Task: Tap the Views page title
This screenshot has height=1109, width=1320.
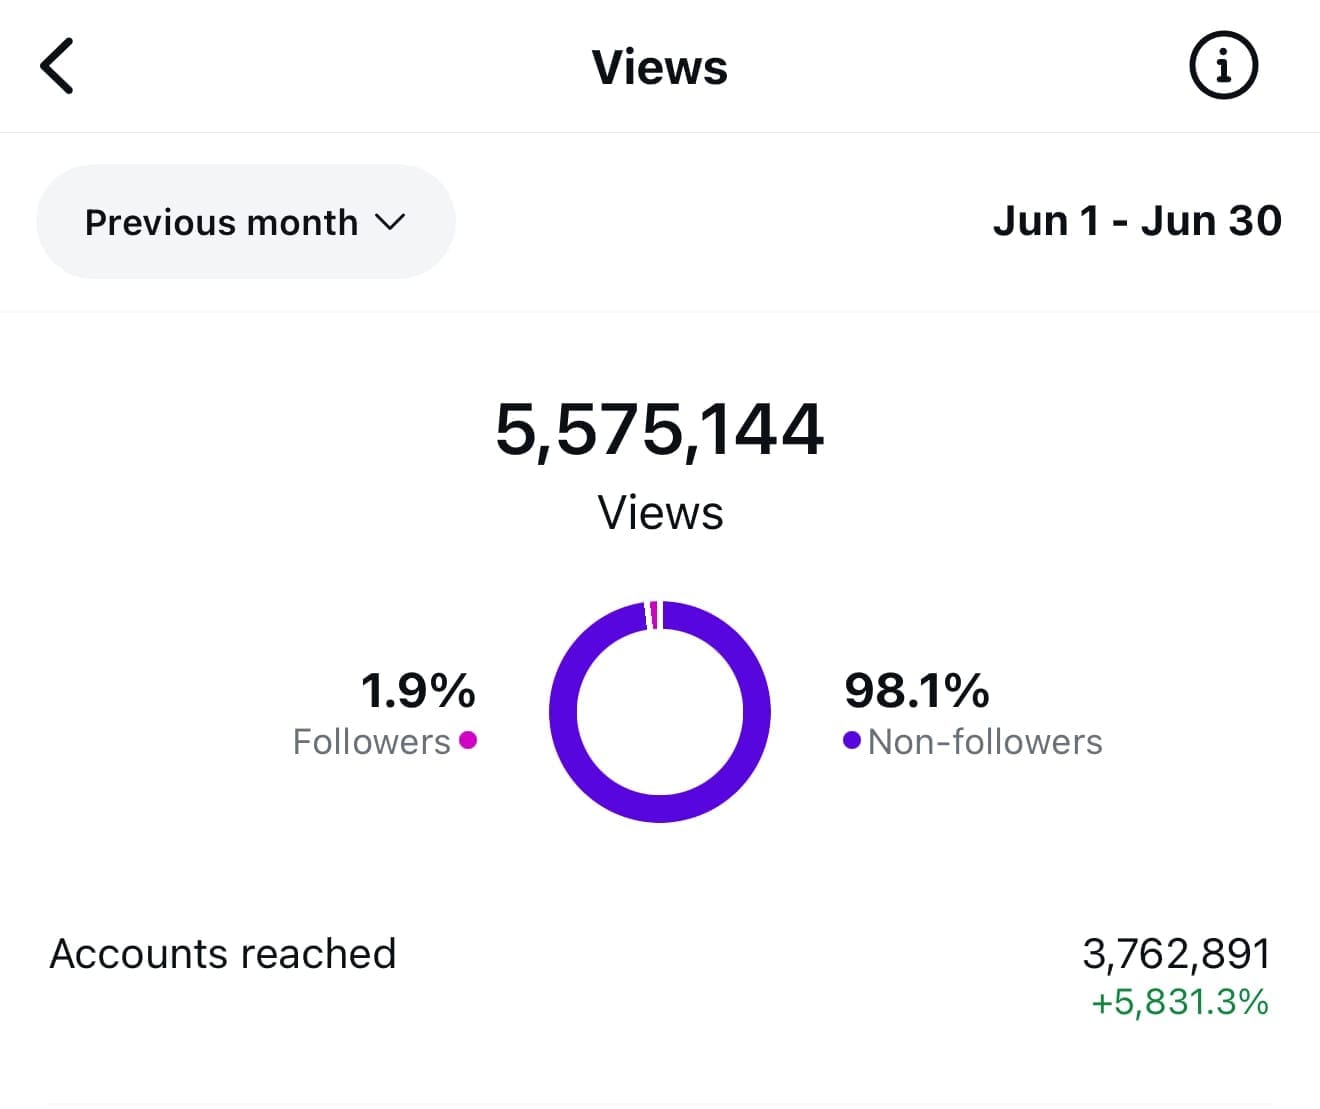Action: click(659, 67)
